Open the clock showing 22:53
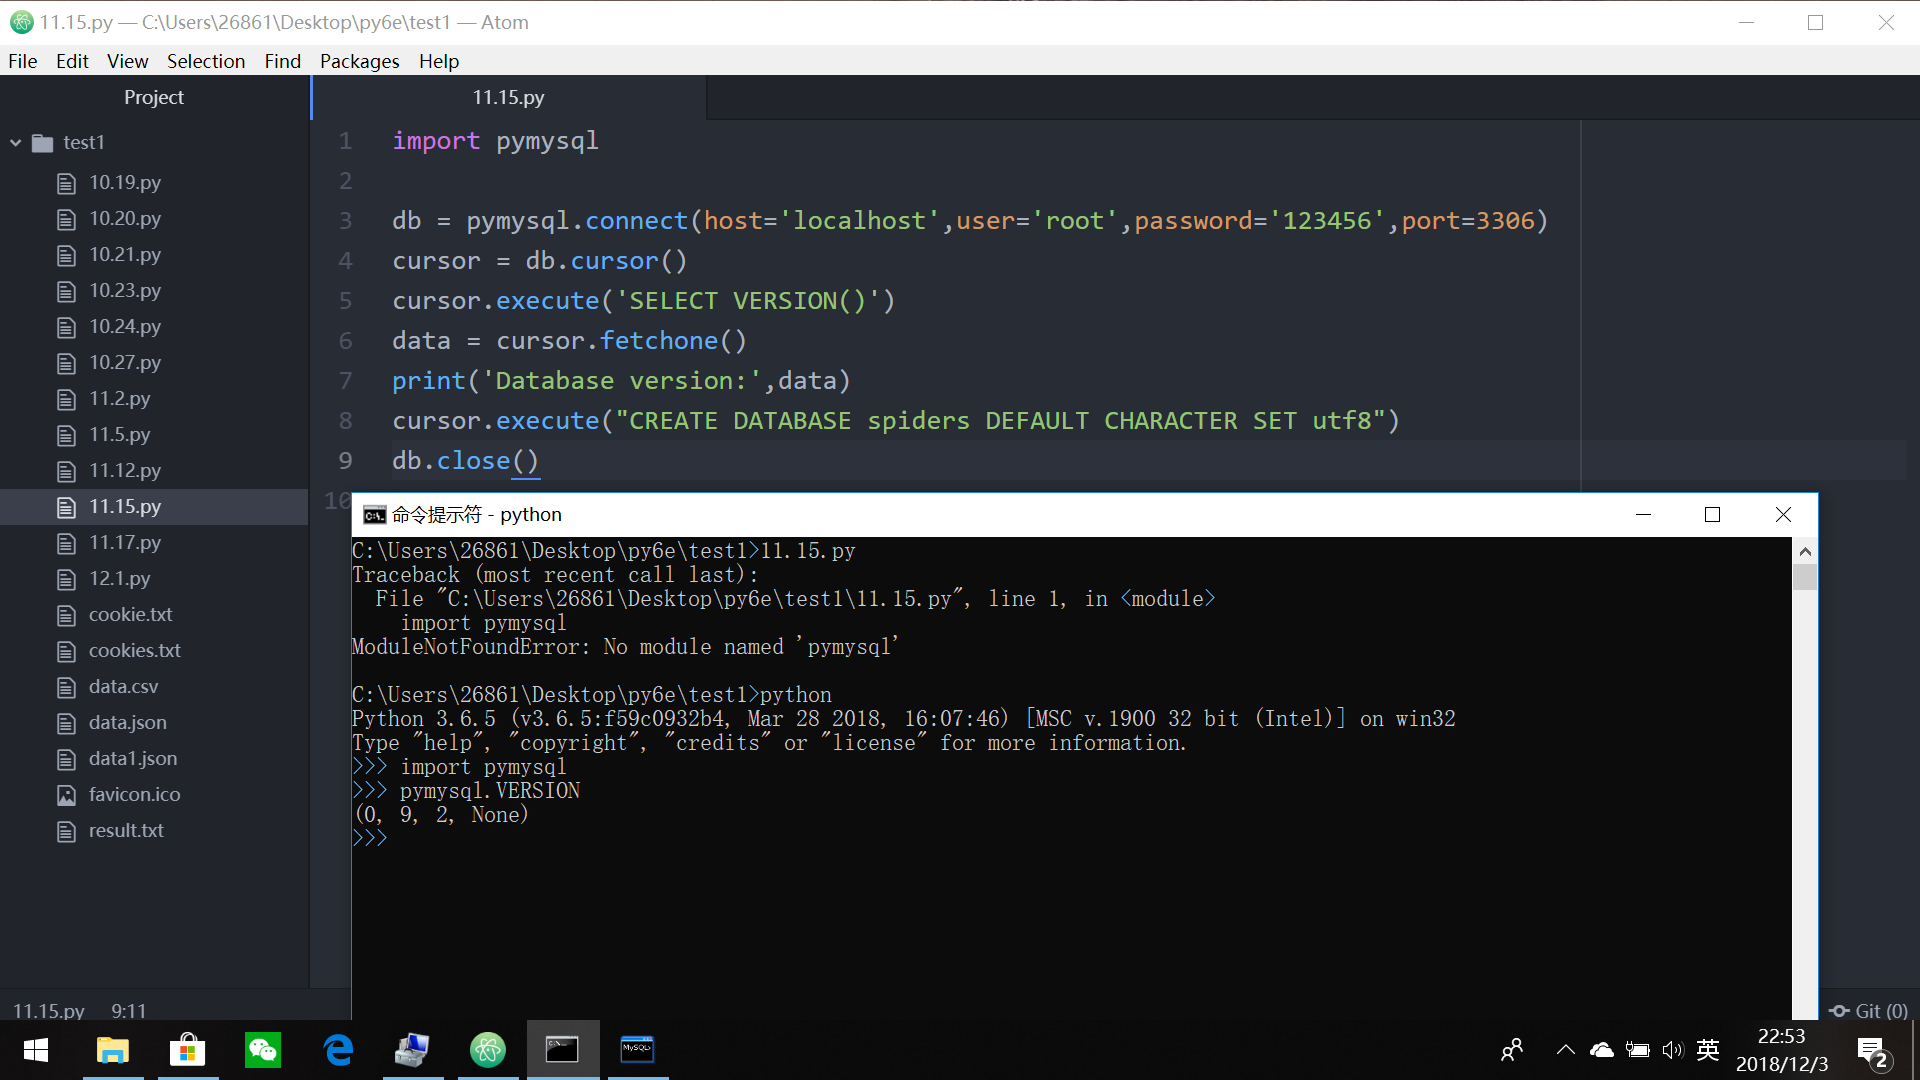The width and height of the screenshot is (1920, 1080). tap(1782, 1050)
